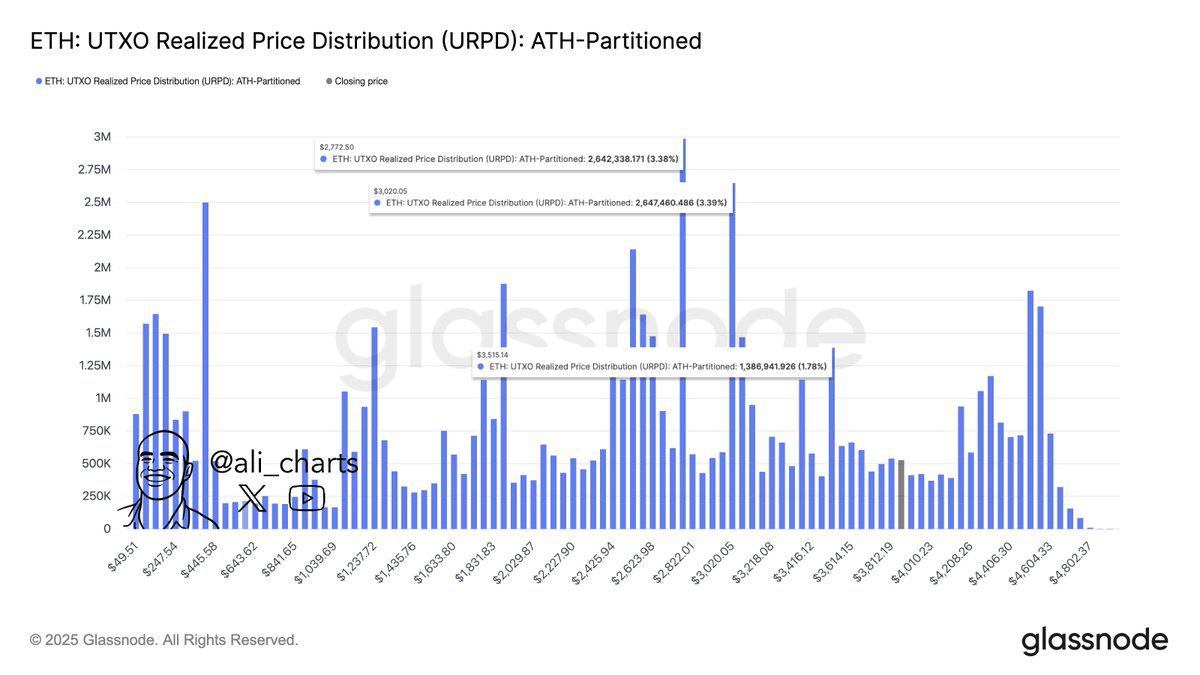
Task: Toggle the Closing price legend entry
Action: tap(360, 81)
